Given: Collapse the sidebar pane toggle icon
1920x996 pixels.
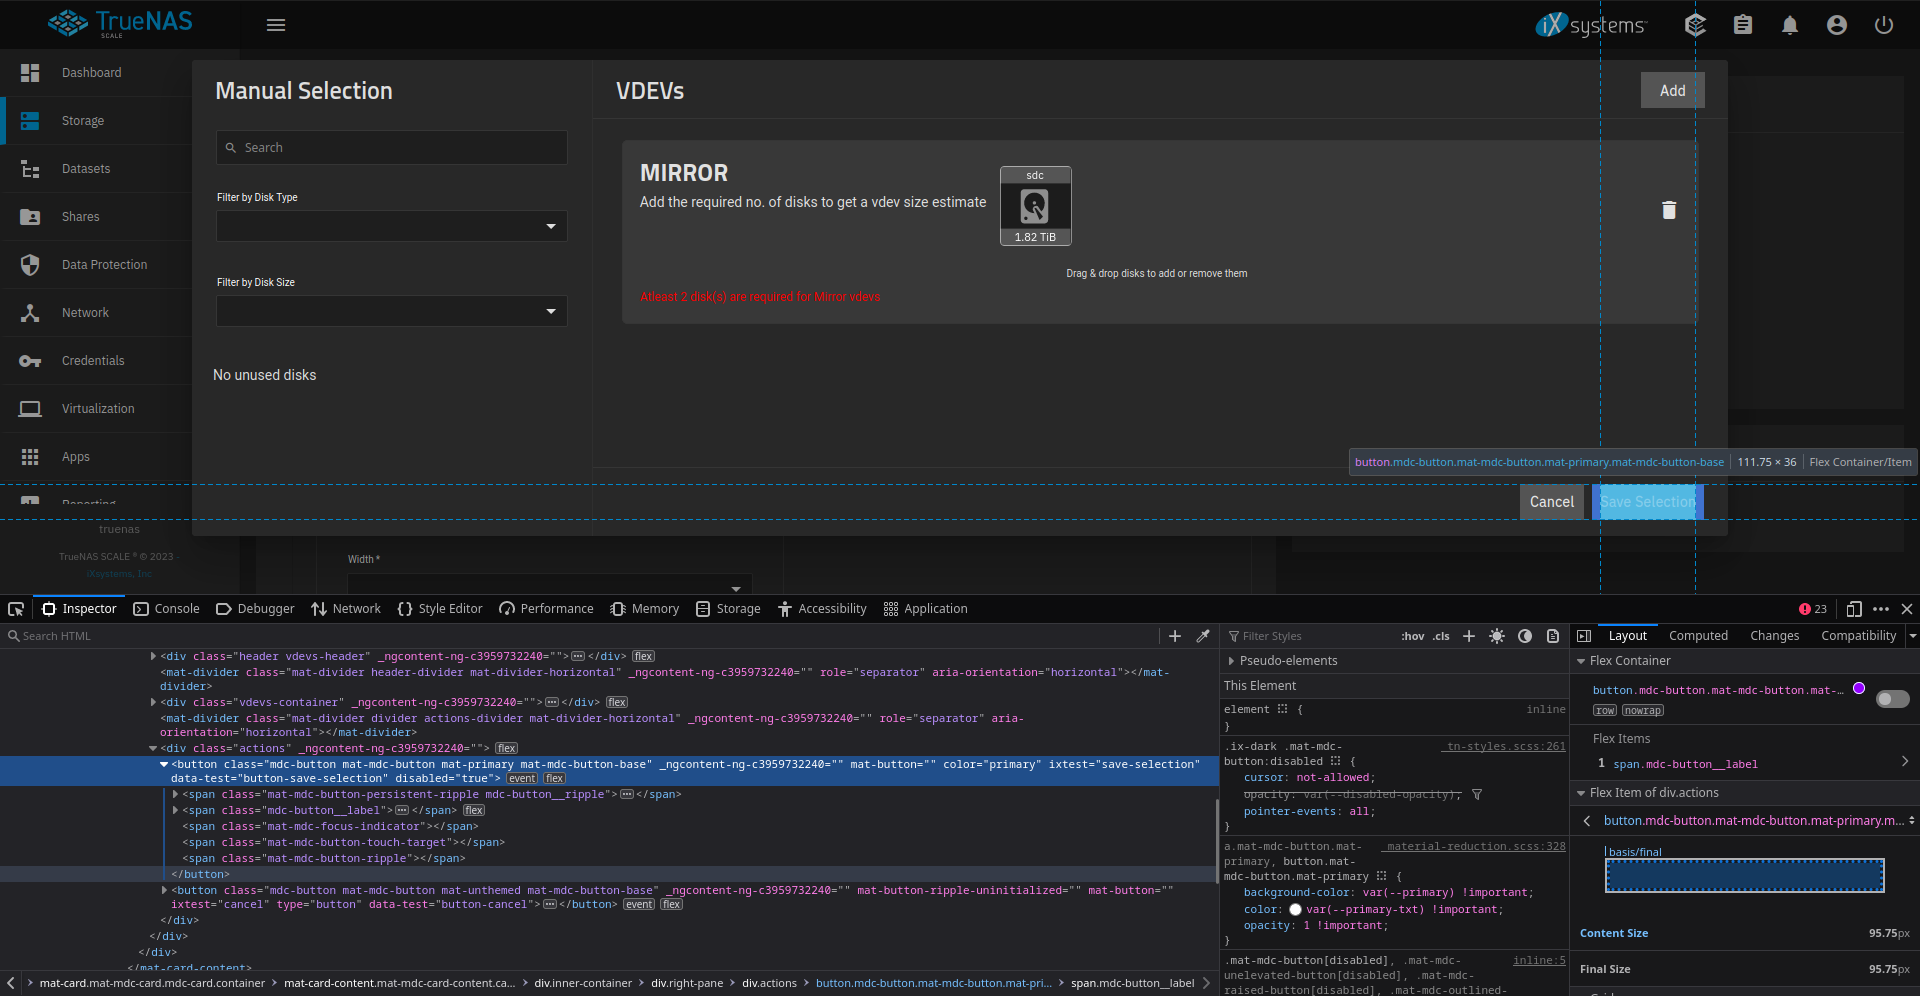Looking at the screenshot, I should coord(1584,636).
